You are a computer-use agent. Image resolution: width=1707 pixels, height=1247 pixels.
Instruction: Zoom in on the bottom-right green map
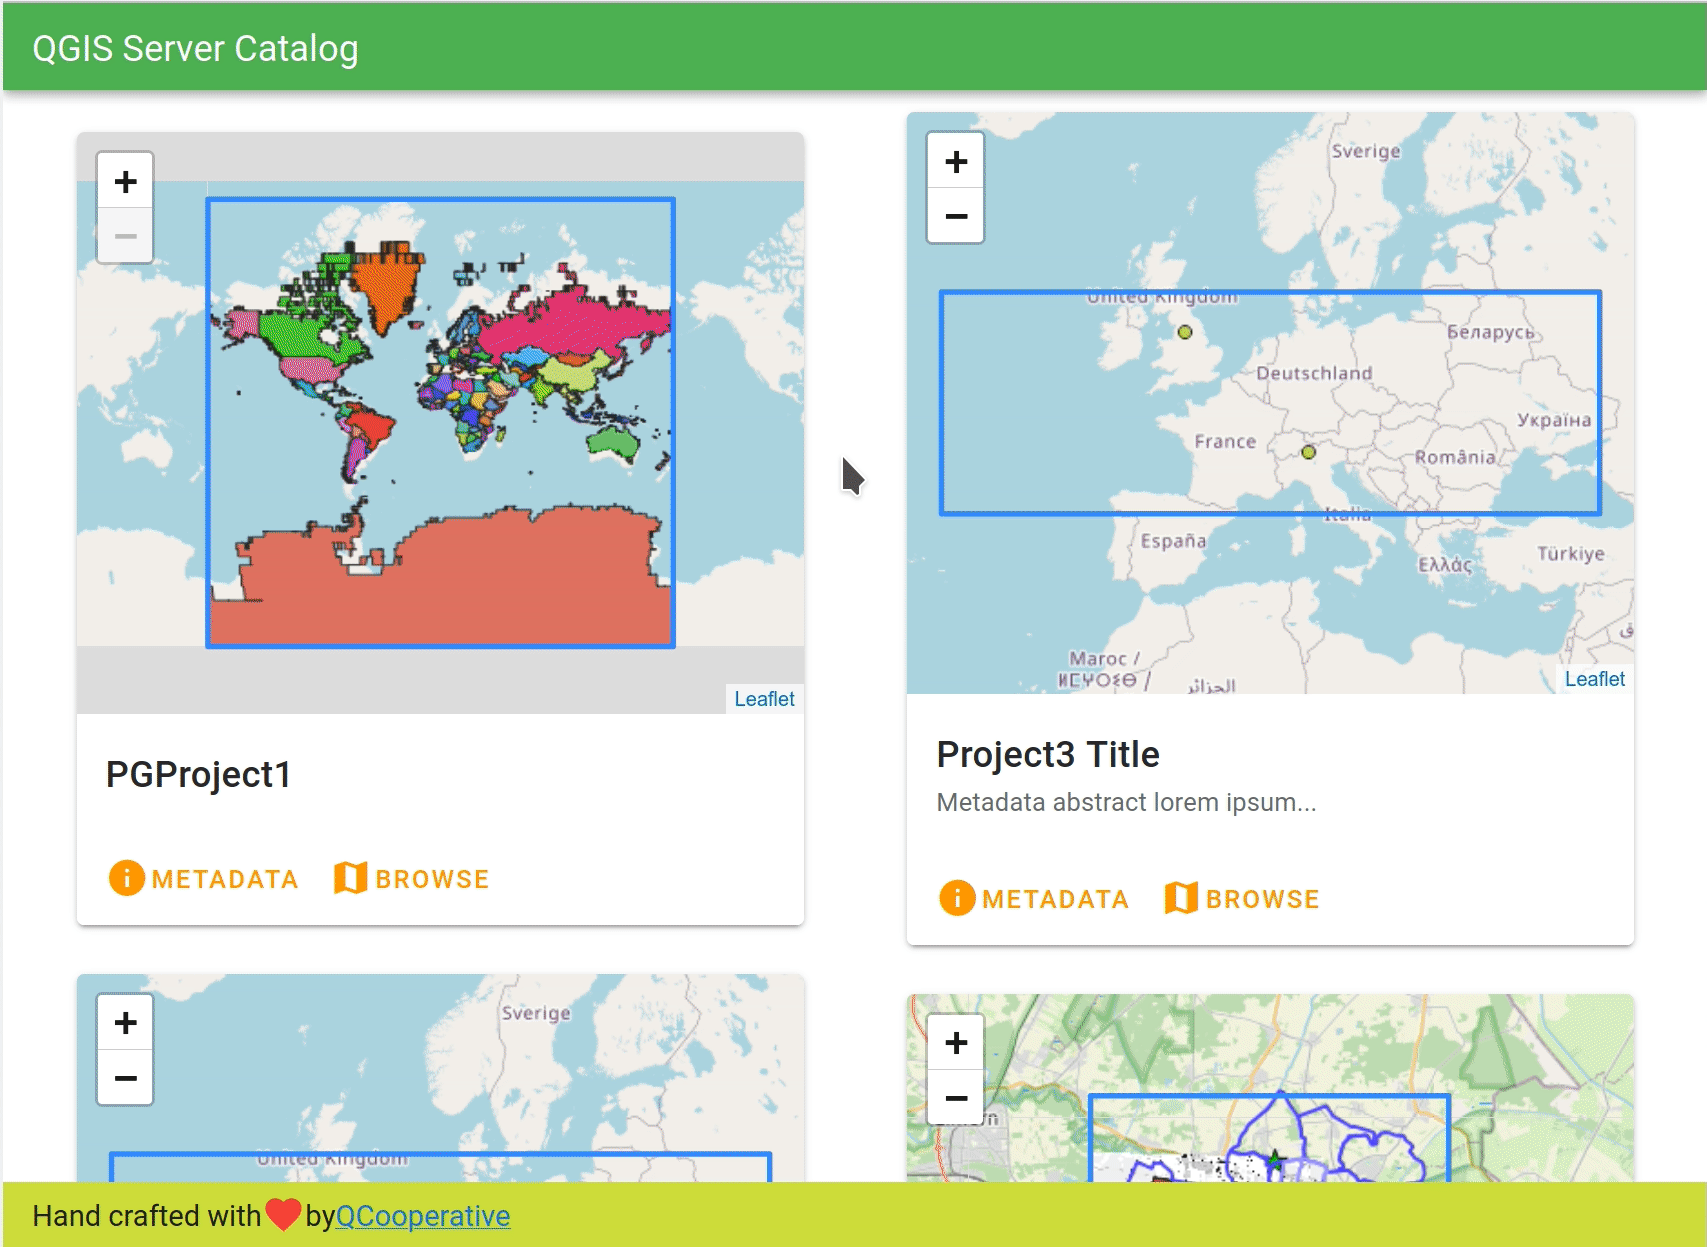[956, 1043]
